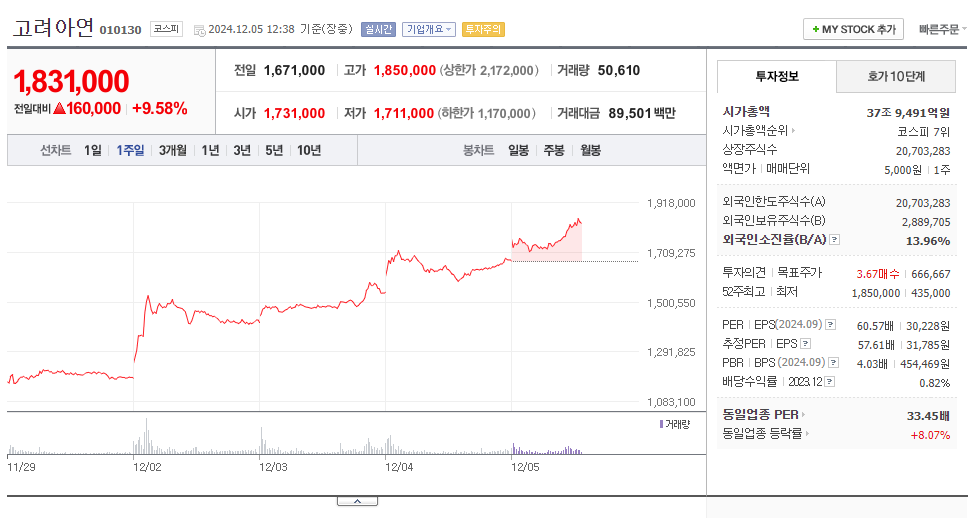Open help icon beside 배당수익률 2023.12
The width and height of the screenshot is (976, 518).
tap(829, 382)
